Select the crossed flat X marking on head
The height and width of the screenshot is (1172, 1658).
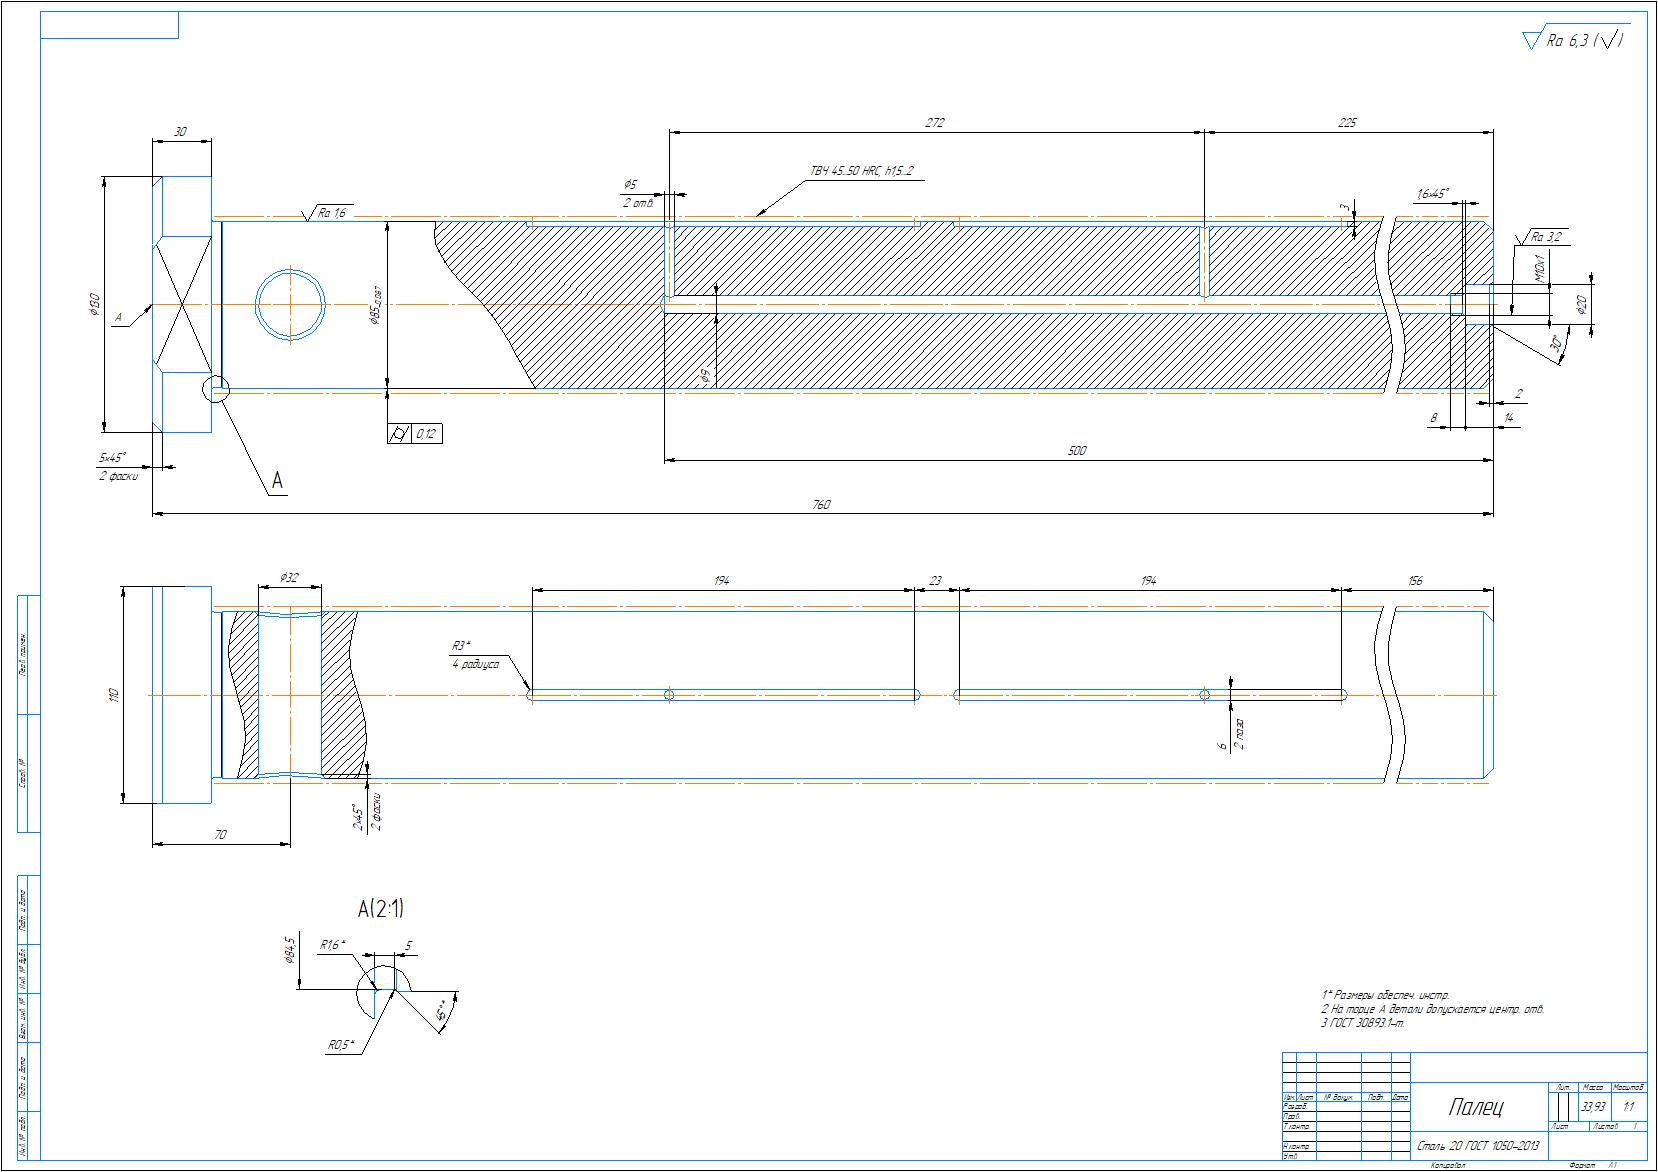click(x=182, y=304)
